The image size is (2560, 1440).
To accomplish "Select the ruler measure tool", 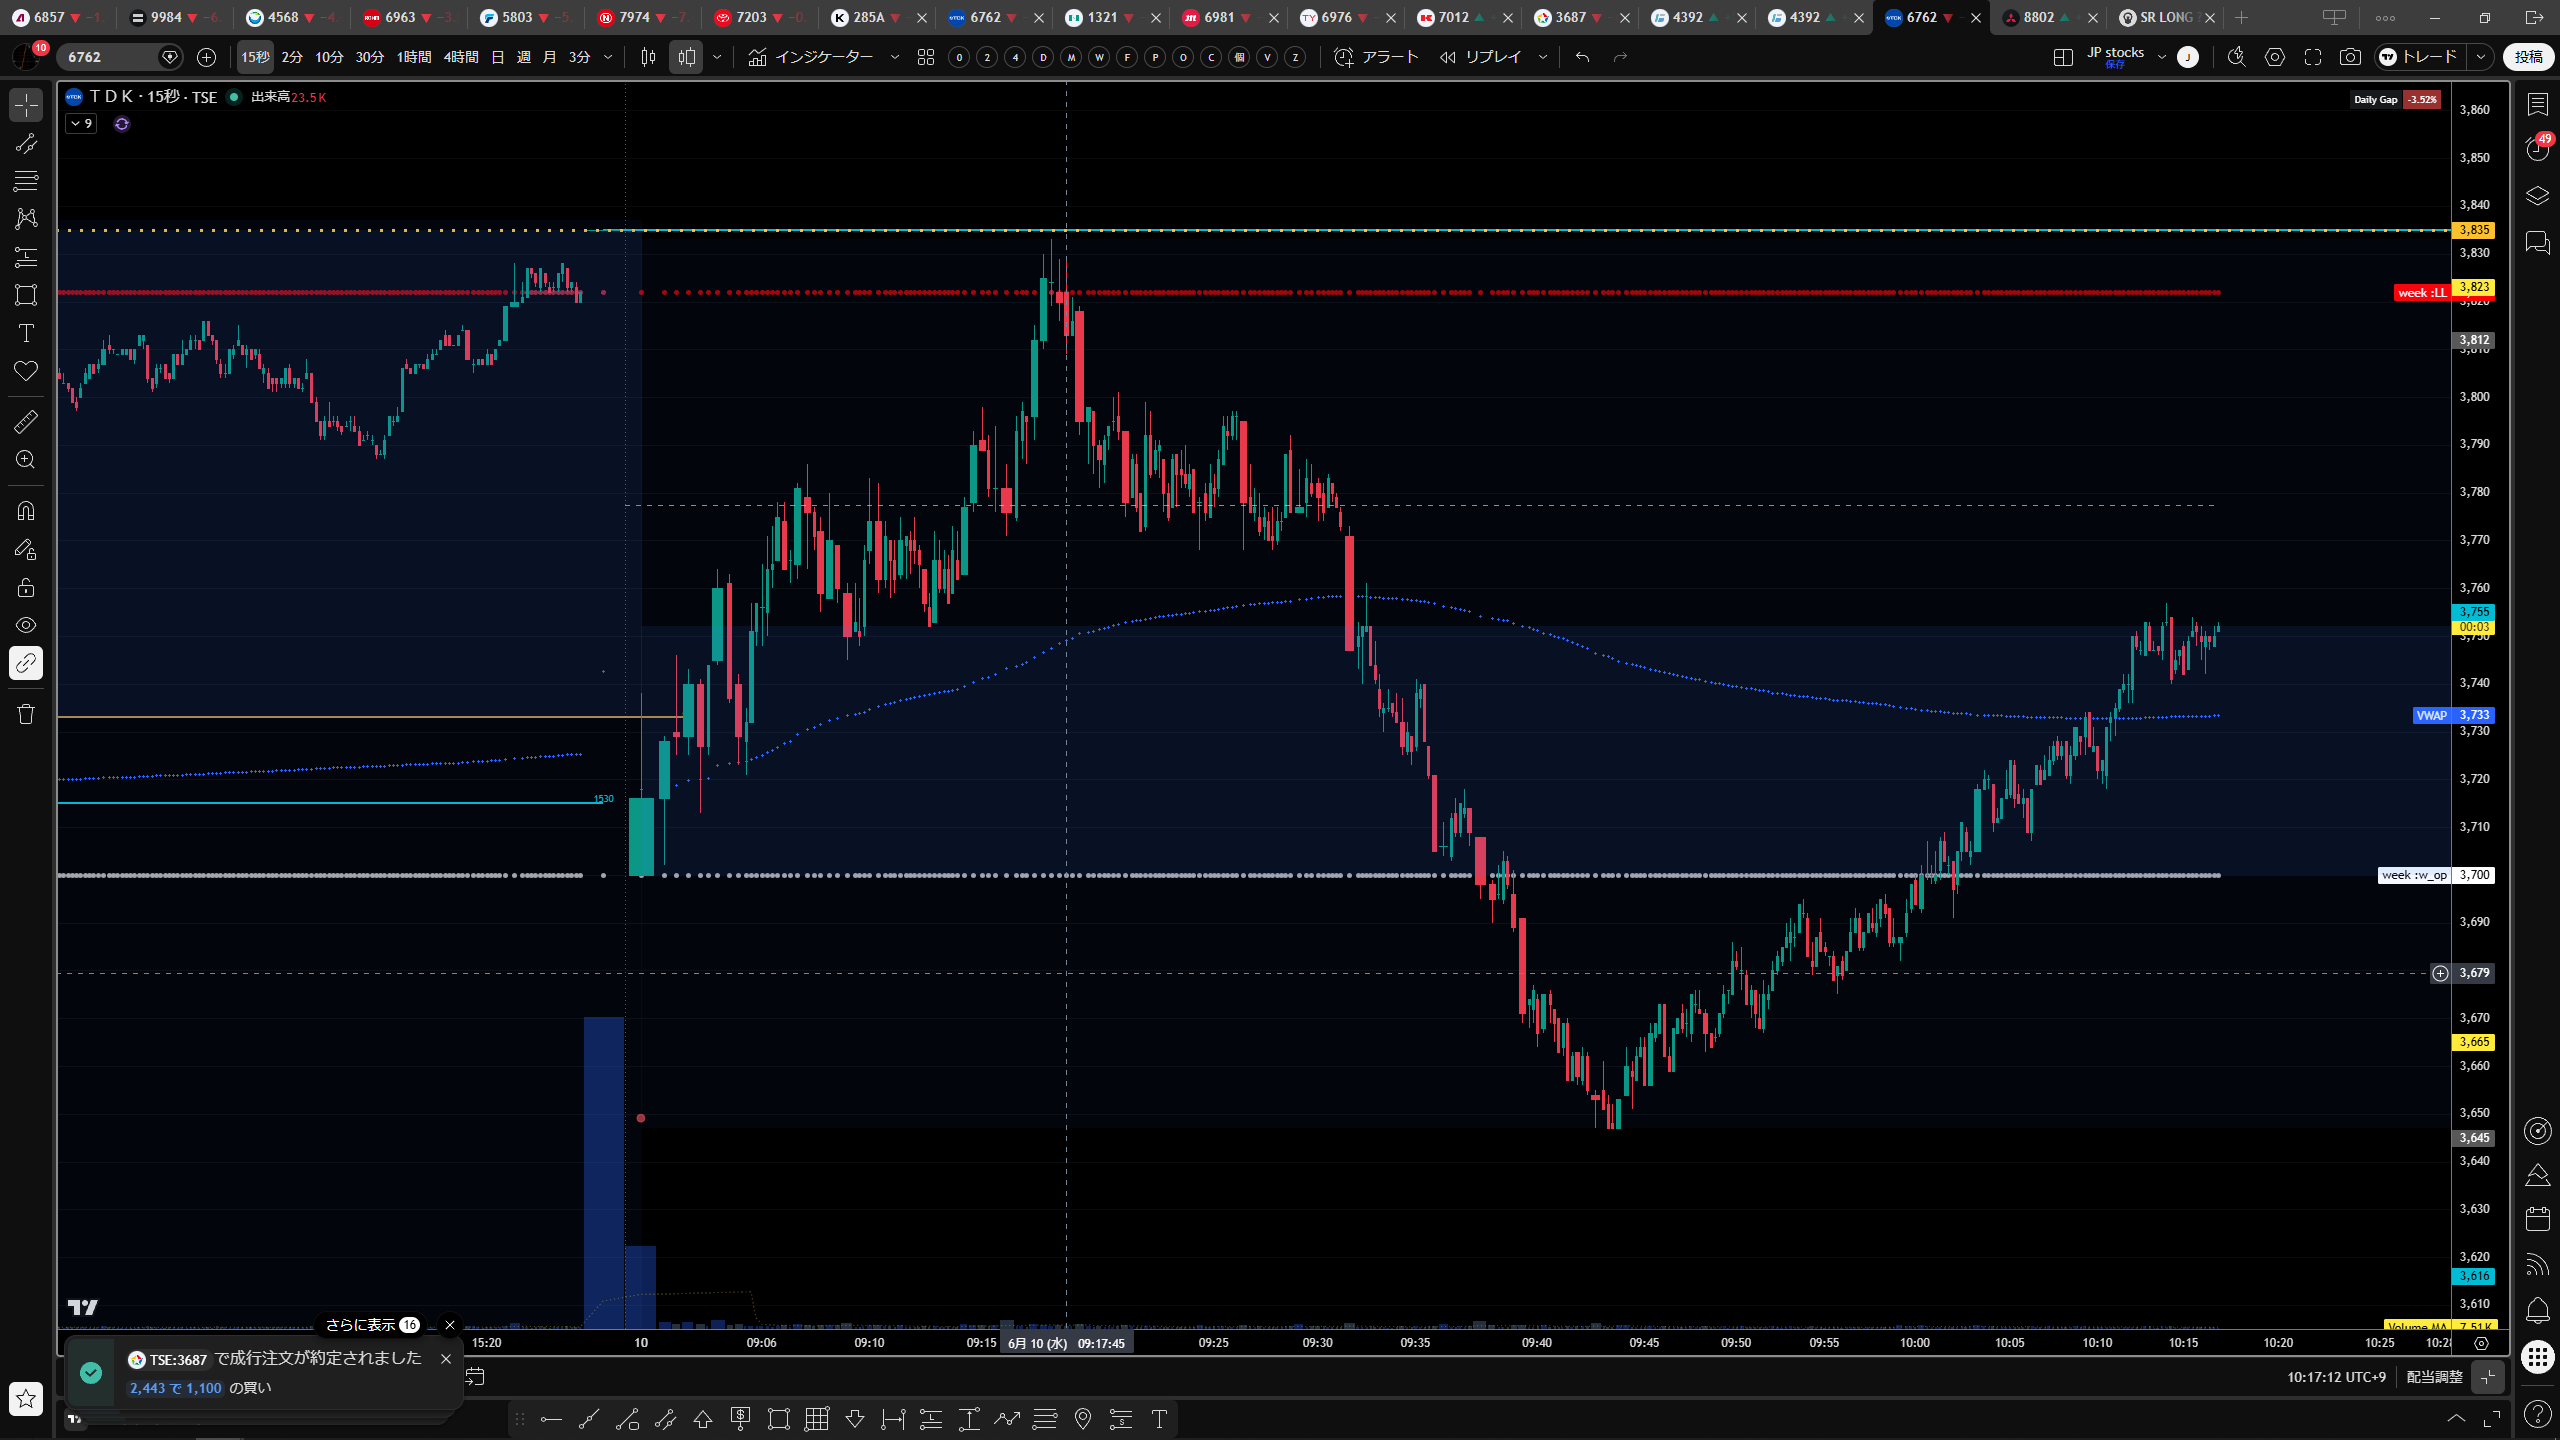I will [x=26, y=422].
